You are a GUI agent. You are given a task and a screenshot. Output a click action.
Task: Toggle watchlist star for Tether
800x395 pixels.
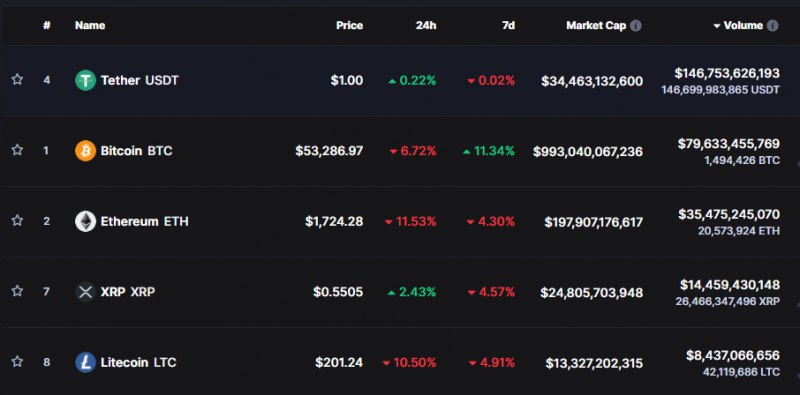pos(17,80)
